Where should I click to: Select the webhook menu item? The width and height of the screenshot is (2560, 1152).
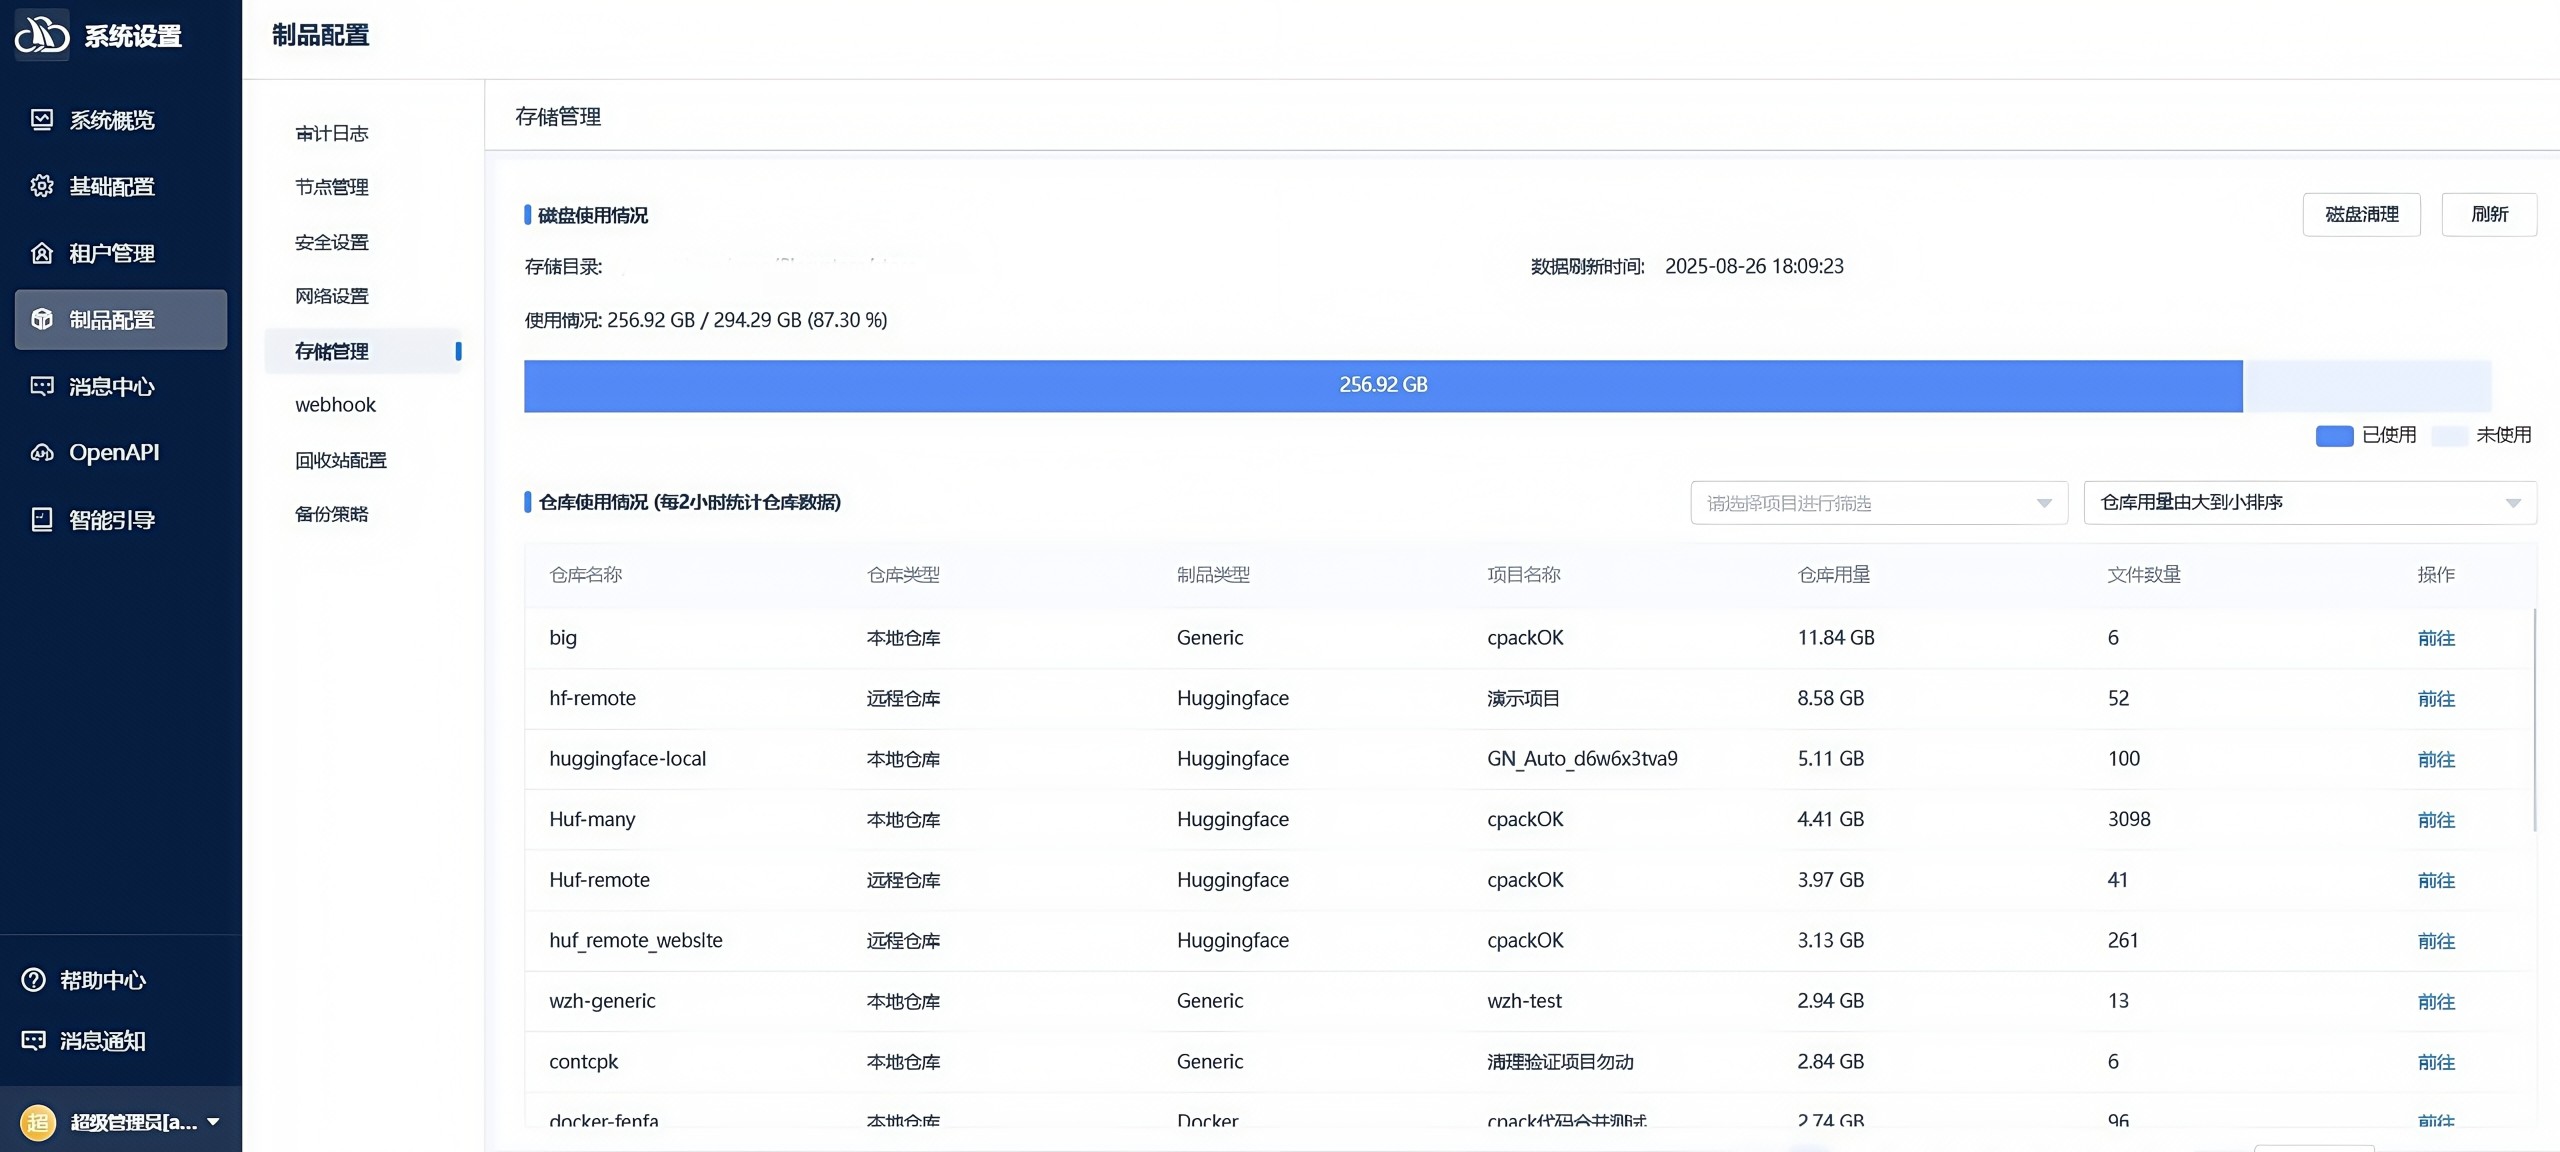pos(335,405)
